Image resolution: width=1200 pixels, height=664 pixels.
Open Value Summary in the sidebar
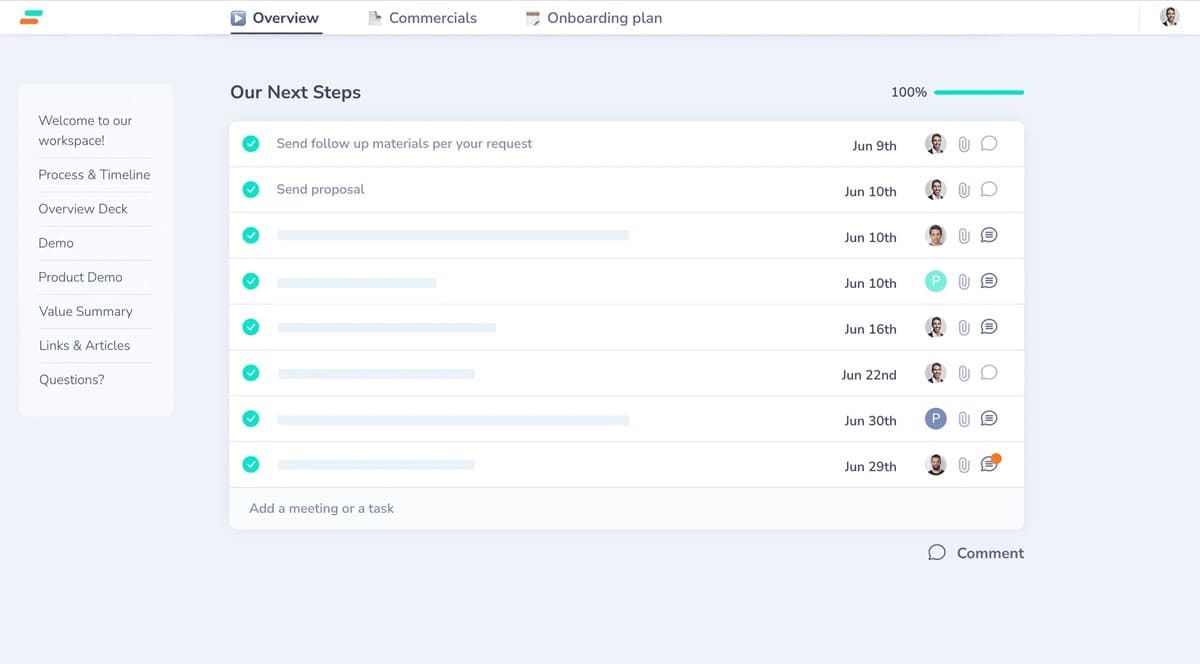pos(85,311)
